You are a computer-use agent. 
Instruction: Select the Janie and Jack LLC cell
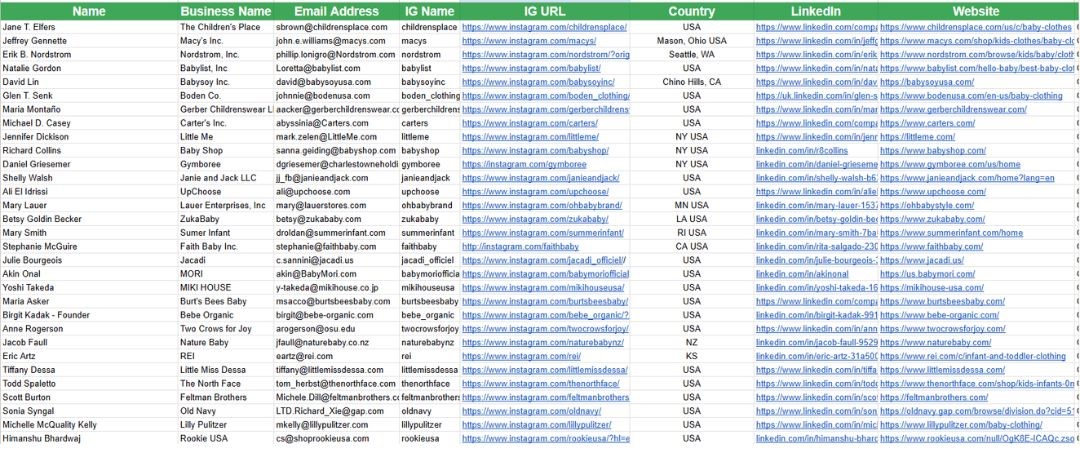click(226, 178)
